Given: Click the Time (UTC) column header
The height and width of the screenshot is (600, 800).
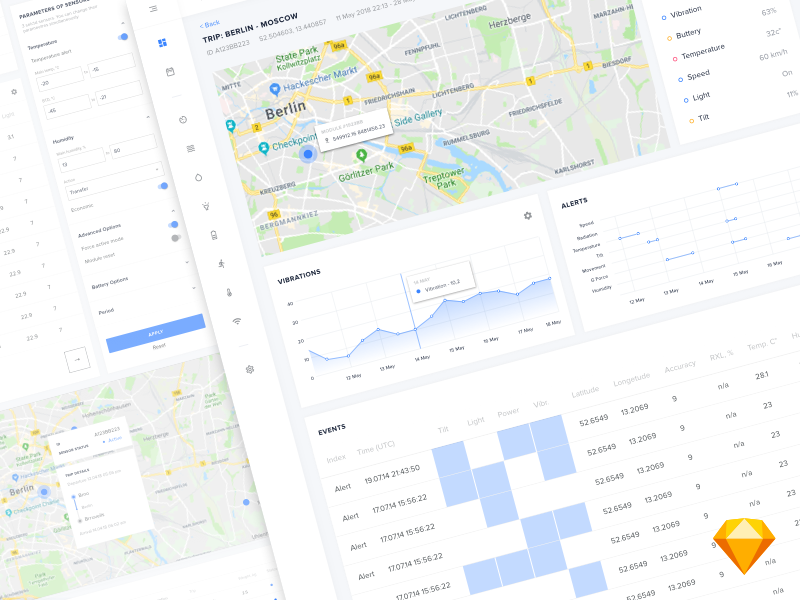Looking at the screenshot, I should pos(376,447).
